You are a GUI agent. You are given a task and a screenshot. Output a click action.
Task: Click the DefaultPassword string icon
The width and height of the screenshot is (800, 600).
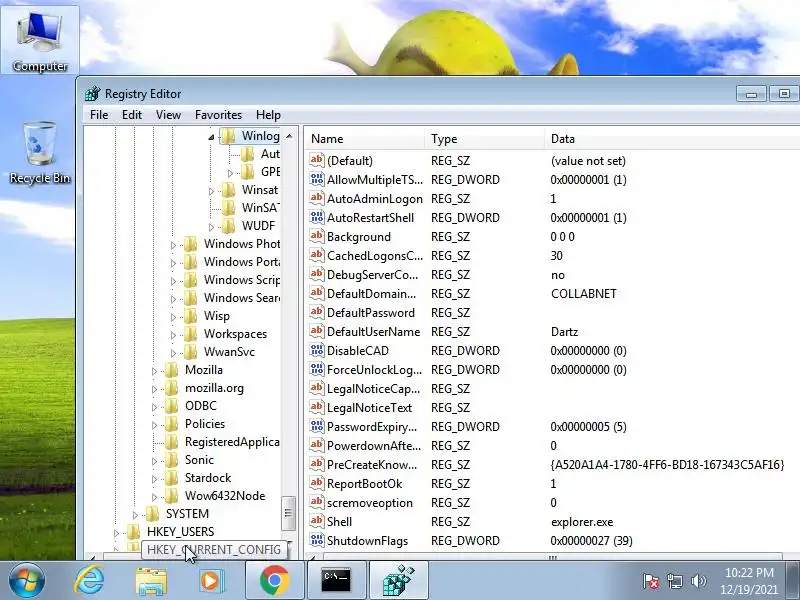316,312
